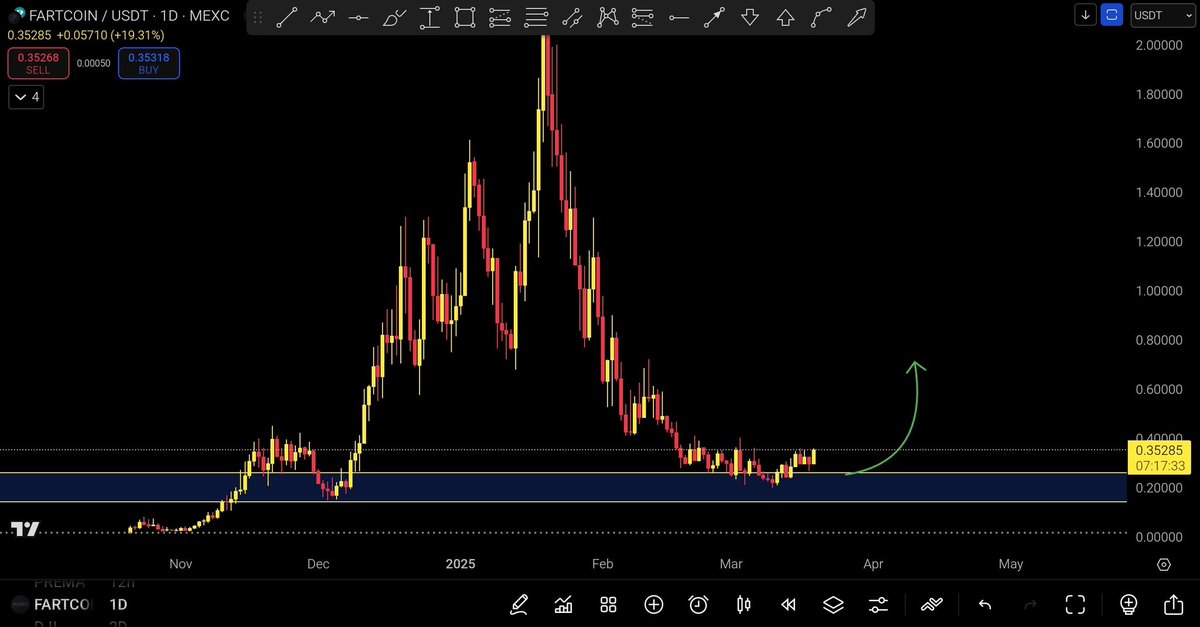Open chart settings gear on the time axis
Viewport: 1200px width, 627px height.
tap(1164, 564)
